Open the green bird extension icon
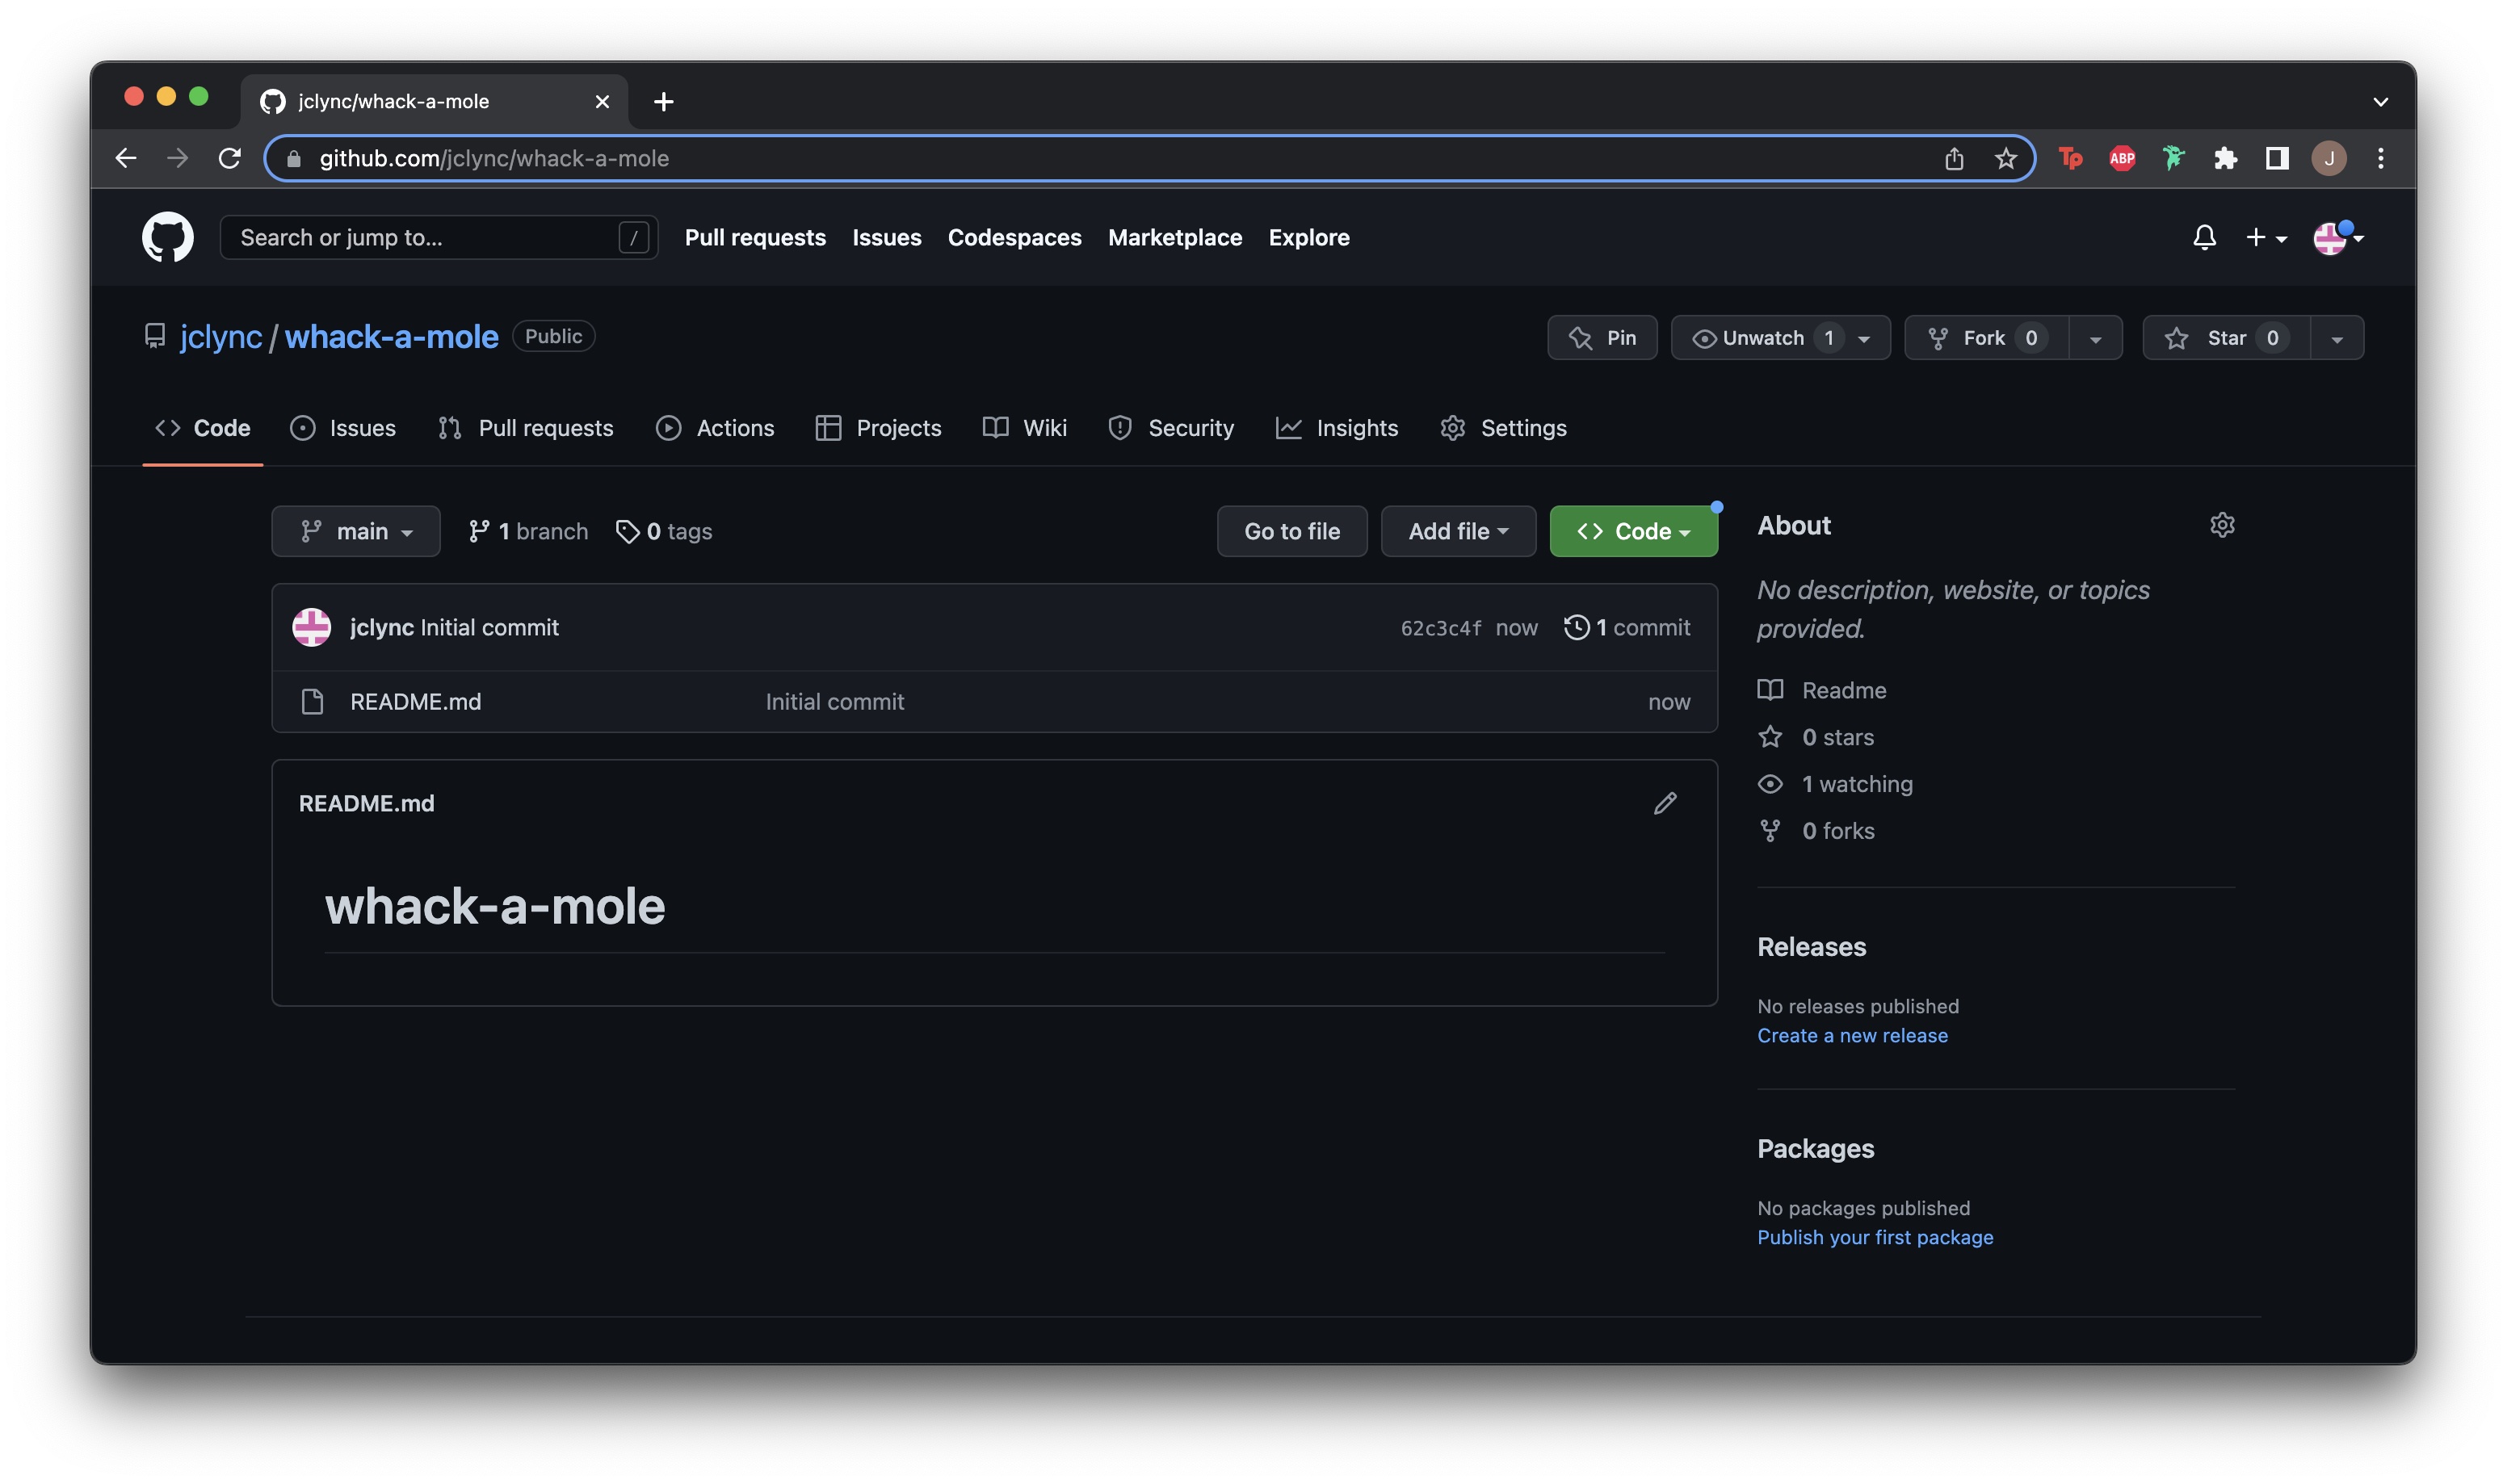The height and width of the screenshot is (1484, 2507). (2173, 158)
